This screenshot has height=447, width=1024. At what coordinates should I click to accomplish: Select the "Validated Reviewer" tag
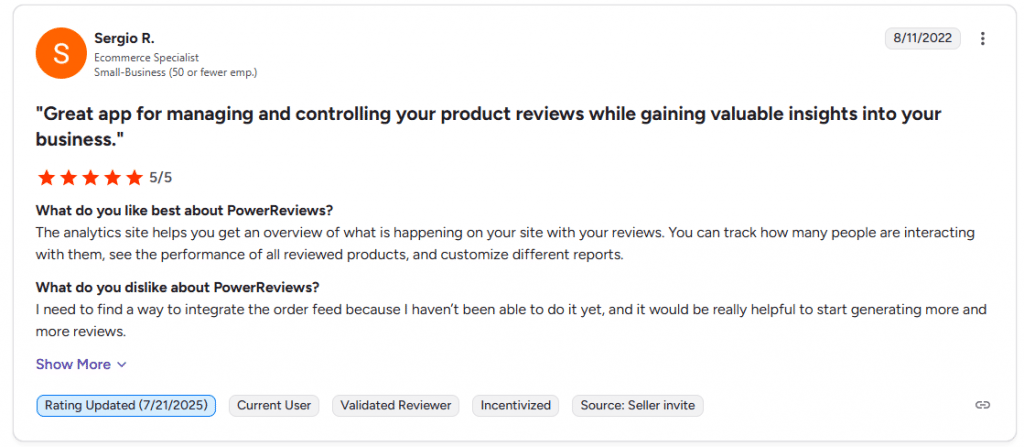(396, 405)
